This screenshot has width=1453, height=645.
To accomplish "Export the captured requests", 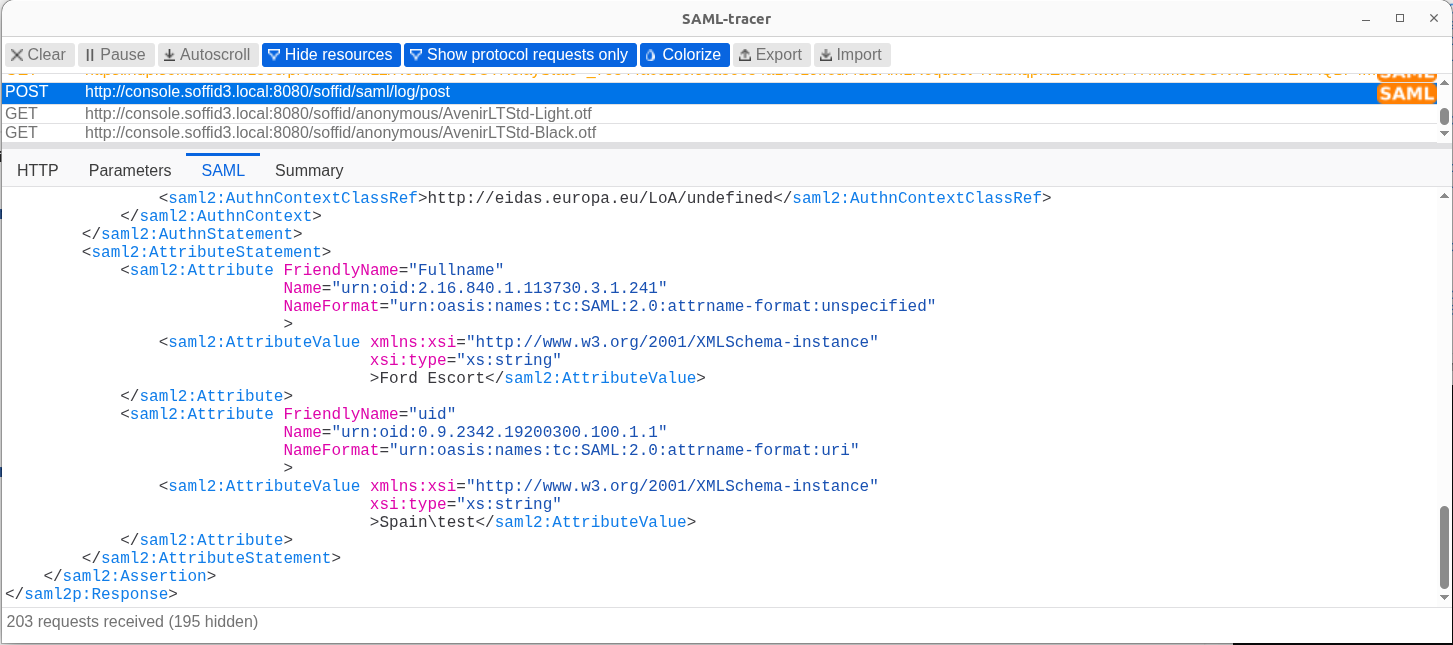I will click(770, 55).
